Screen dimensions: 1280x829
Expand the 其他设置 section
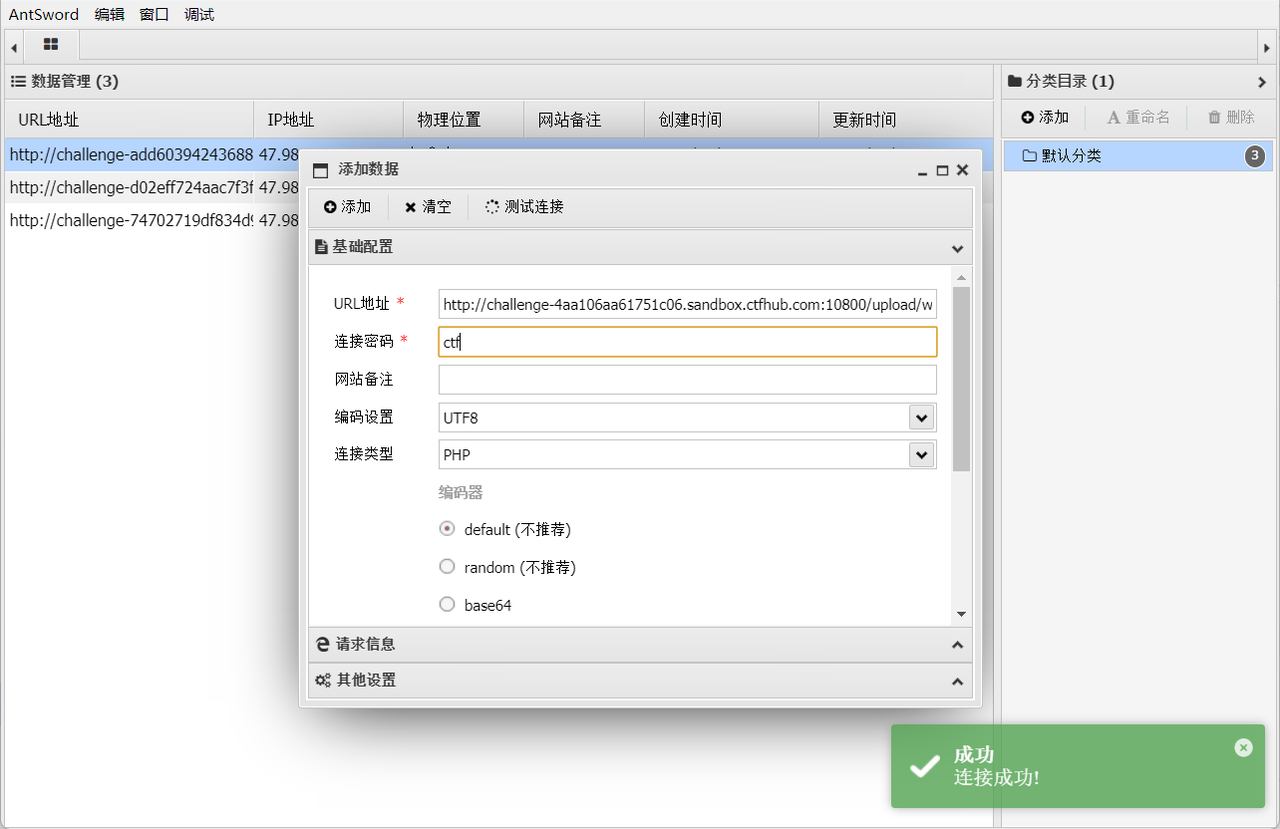click(640, 681)
